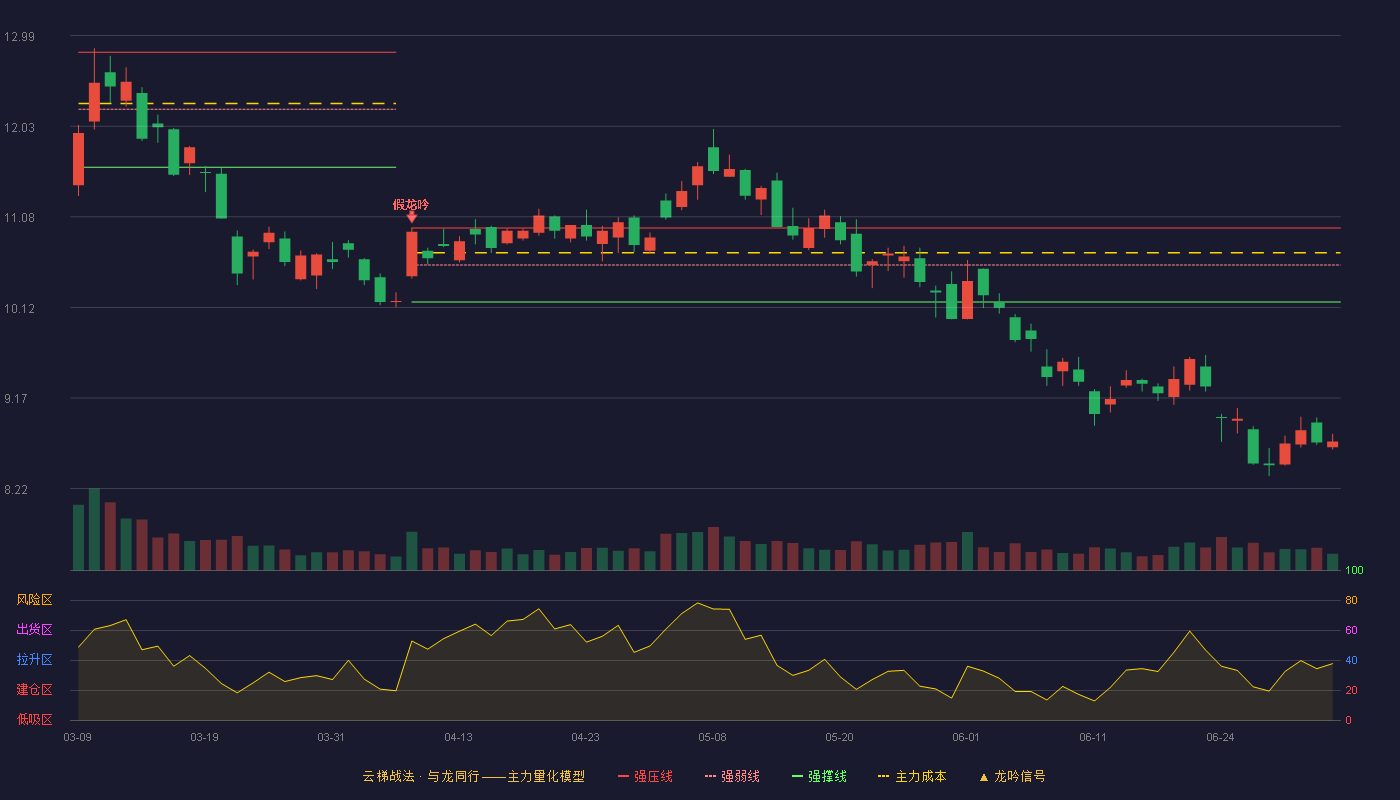Click the blue 40 indicator scale value
Viewport: 1400px width, 800px height.
pos(1351,660)
